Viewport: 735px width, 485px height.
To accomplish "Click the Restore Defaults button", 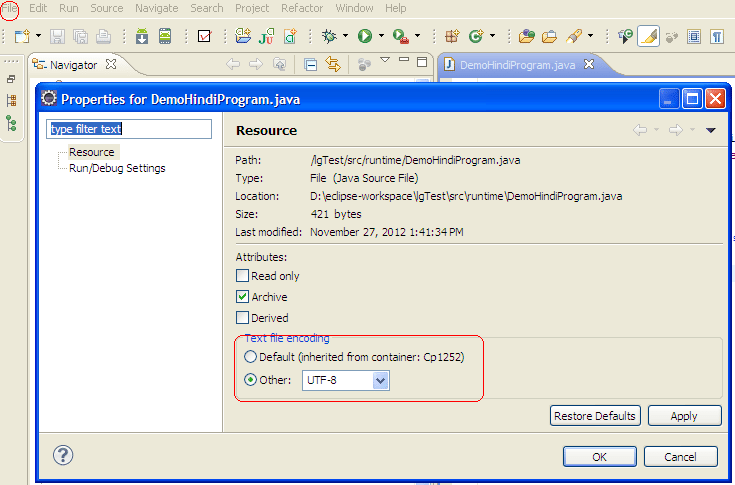I will tap(595, 416).
